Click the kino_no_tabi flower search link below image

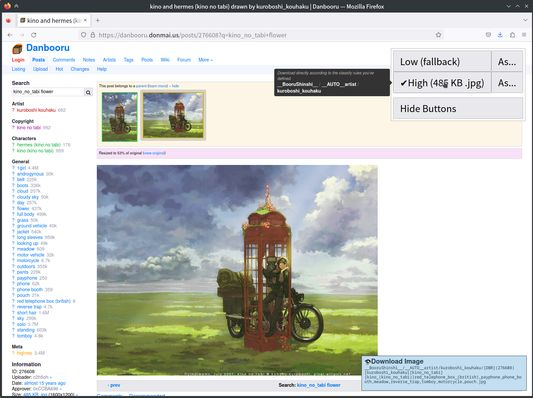(x=319, y=385)
